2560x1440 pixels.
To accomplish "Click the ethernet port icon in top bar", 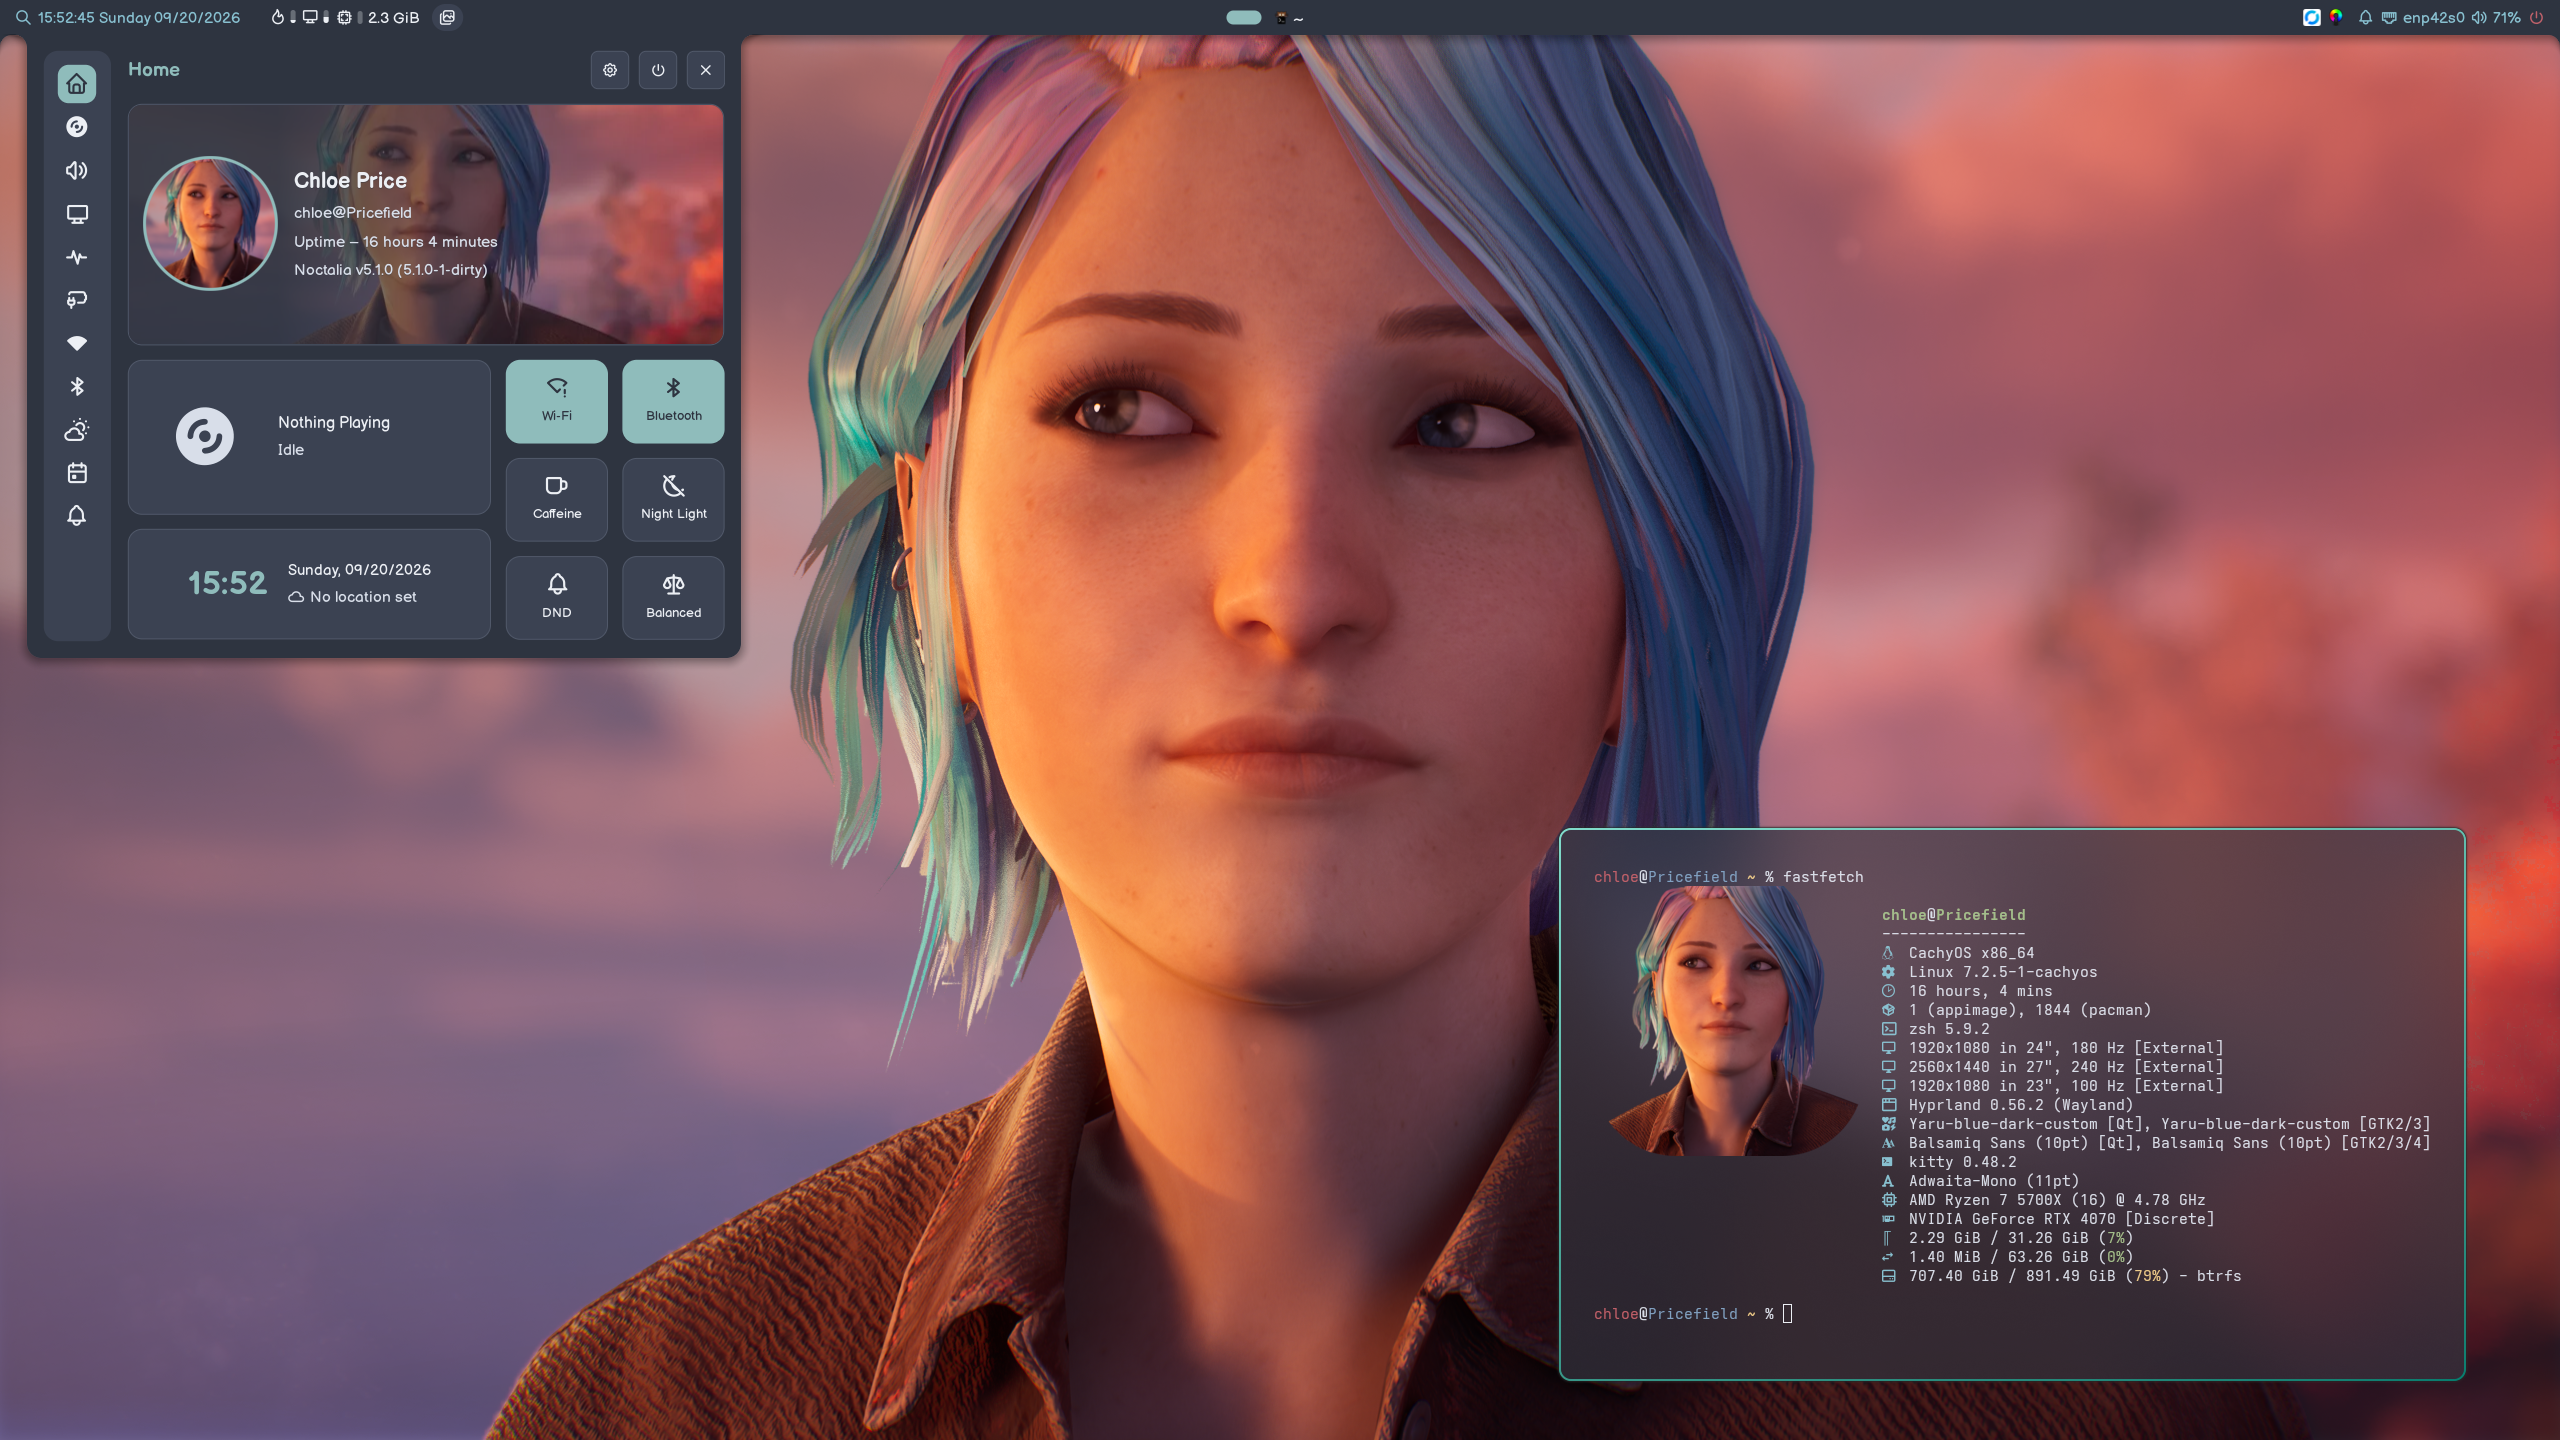I will pyautogui.click(x=2389, y=17).
